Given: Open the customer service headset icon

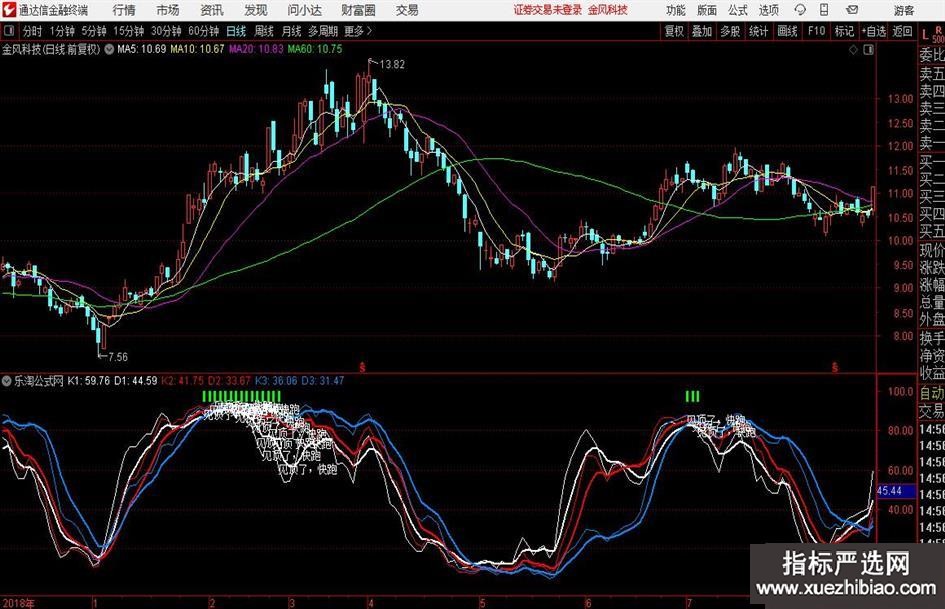Looking at the screenshot, I should coord(800,10).
